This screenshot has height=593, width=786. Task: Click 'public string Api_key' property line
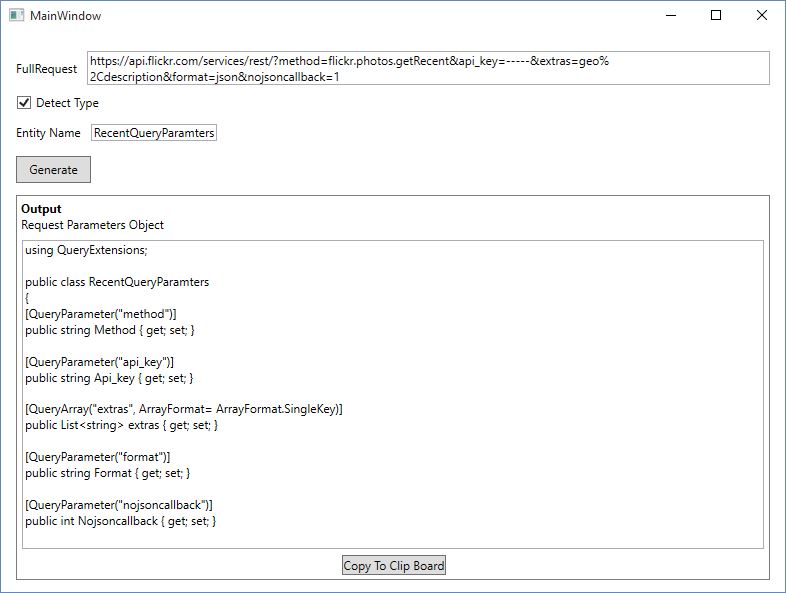point(109,378)
